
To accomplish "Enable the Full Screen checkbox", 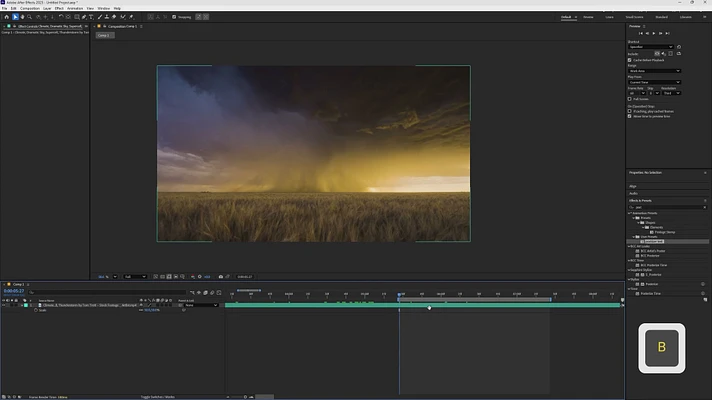I will (630, 99).
